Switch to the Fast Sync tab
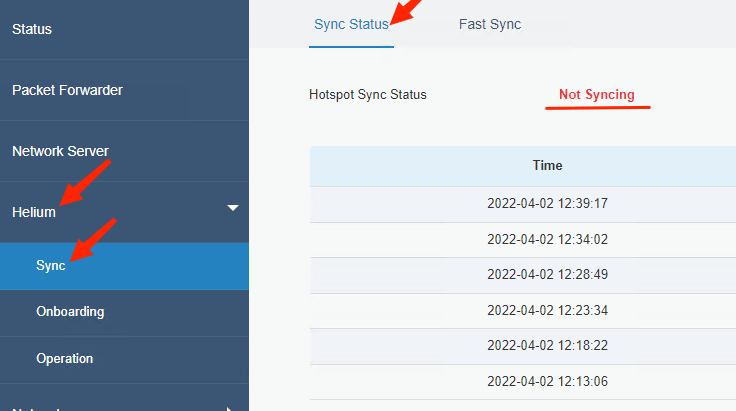This screenshot has height=411, width=736. [490, 24]
